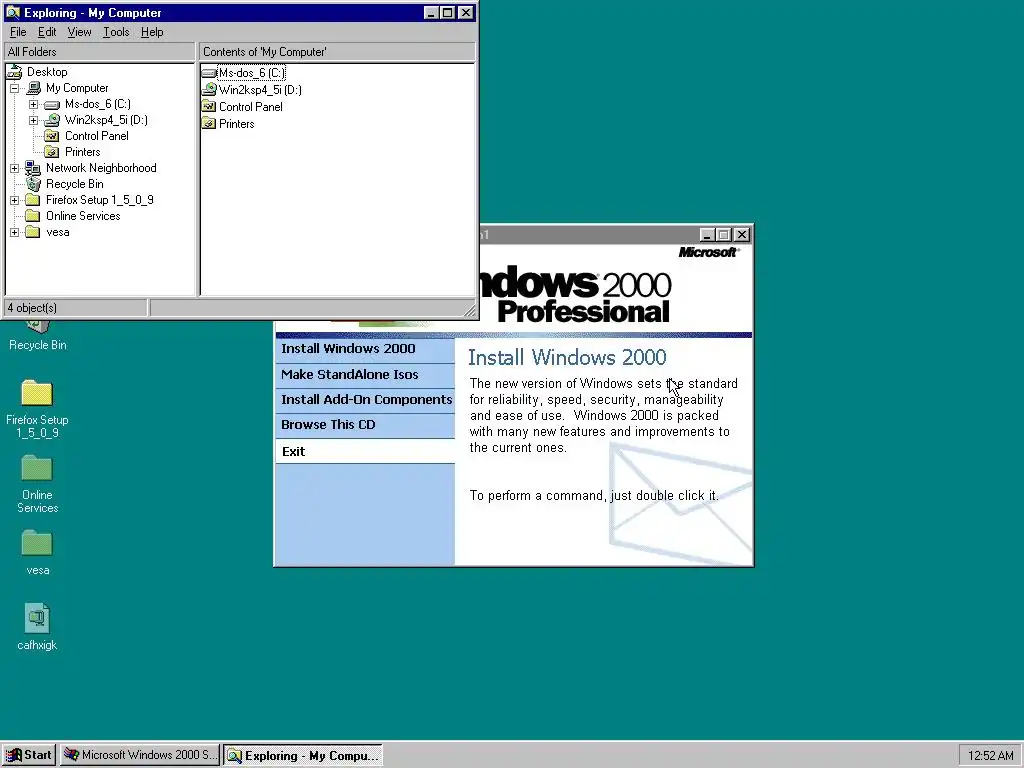The image size is (1024, 768).
Task: Select Ms-dos_6 (C:) icon in contents pane
Action: pyautogui.click(x=209, y=73)
